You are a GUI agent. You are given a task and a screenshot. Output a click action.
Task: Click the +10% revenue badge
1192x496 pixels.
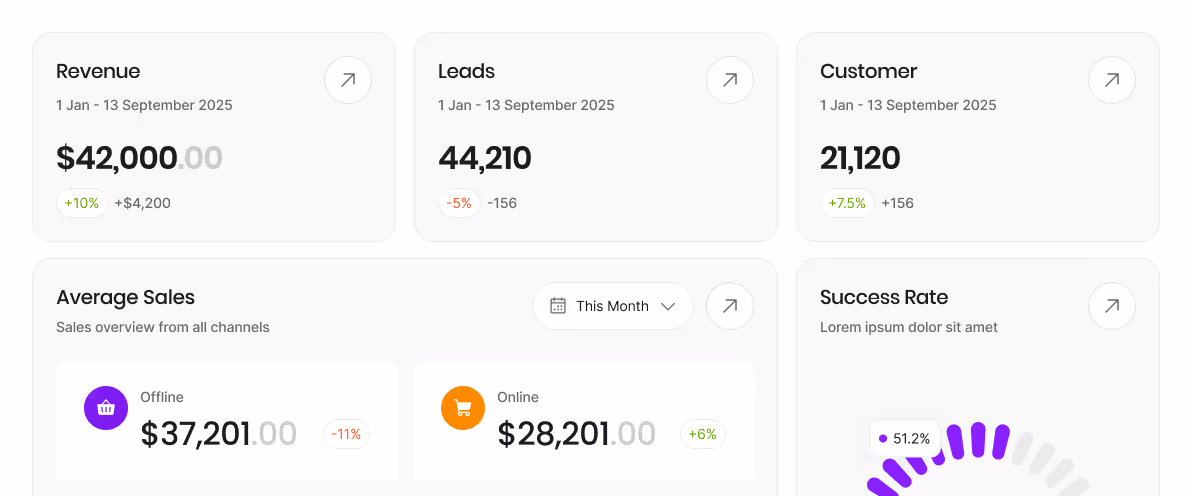[x=82, y=203]
